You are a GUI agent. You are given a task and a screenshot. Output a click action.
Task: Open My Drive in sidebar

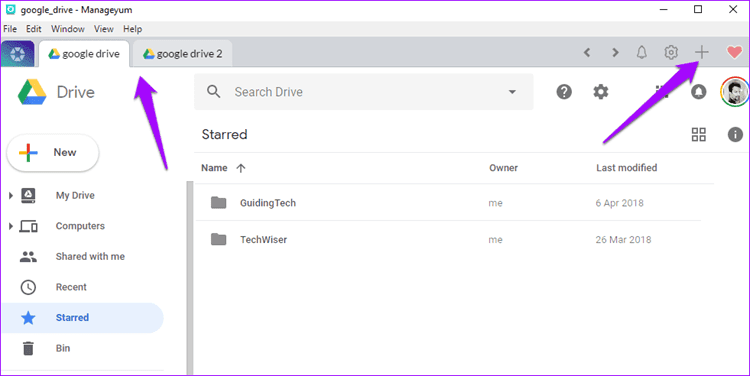(x=75, y=195)
